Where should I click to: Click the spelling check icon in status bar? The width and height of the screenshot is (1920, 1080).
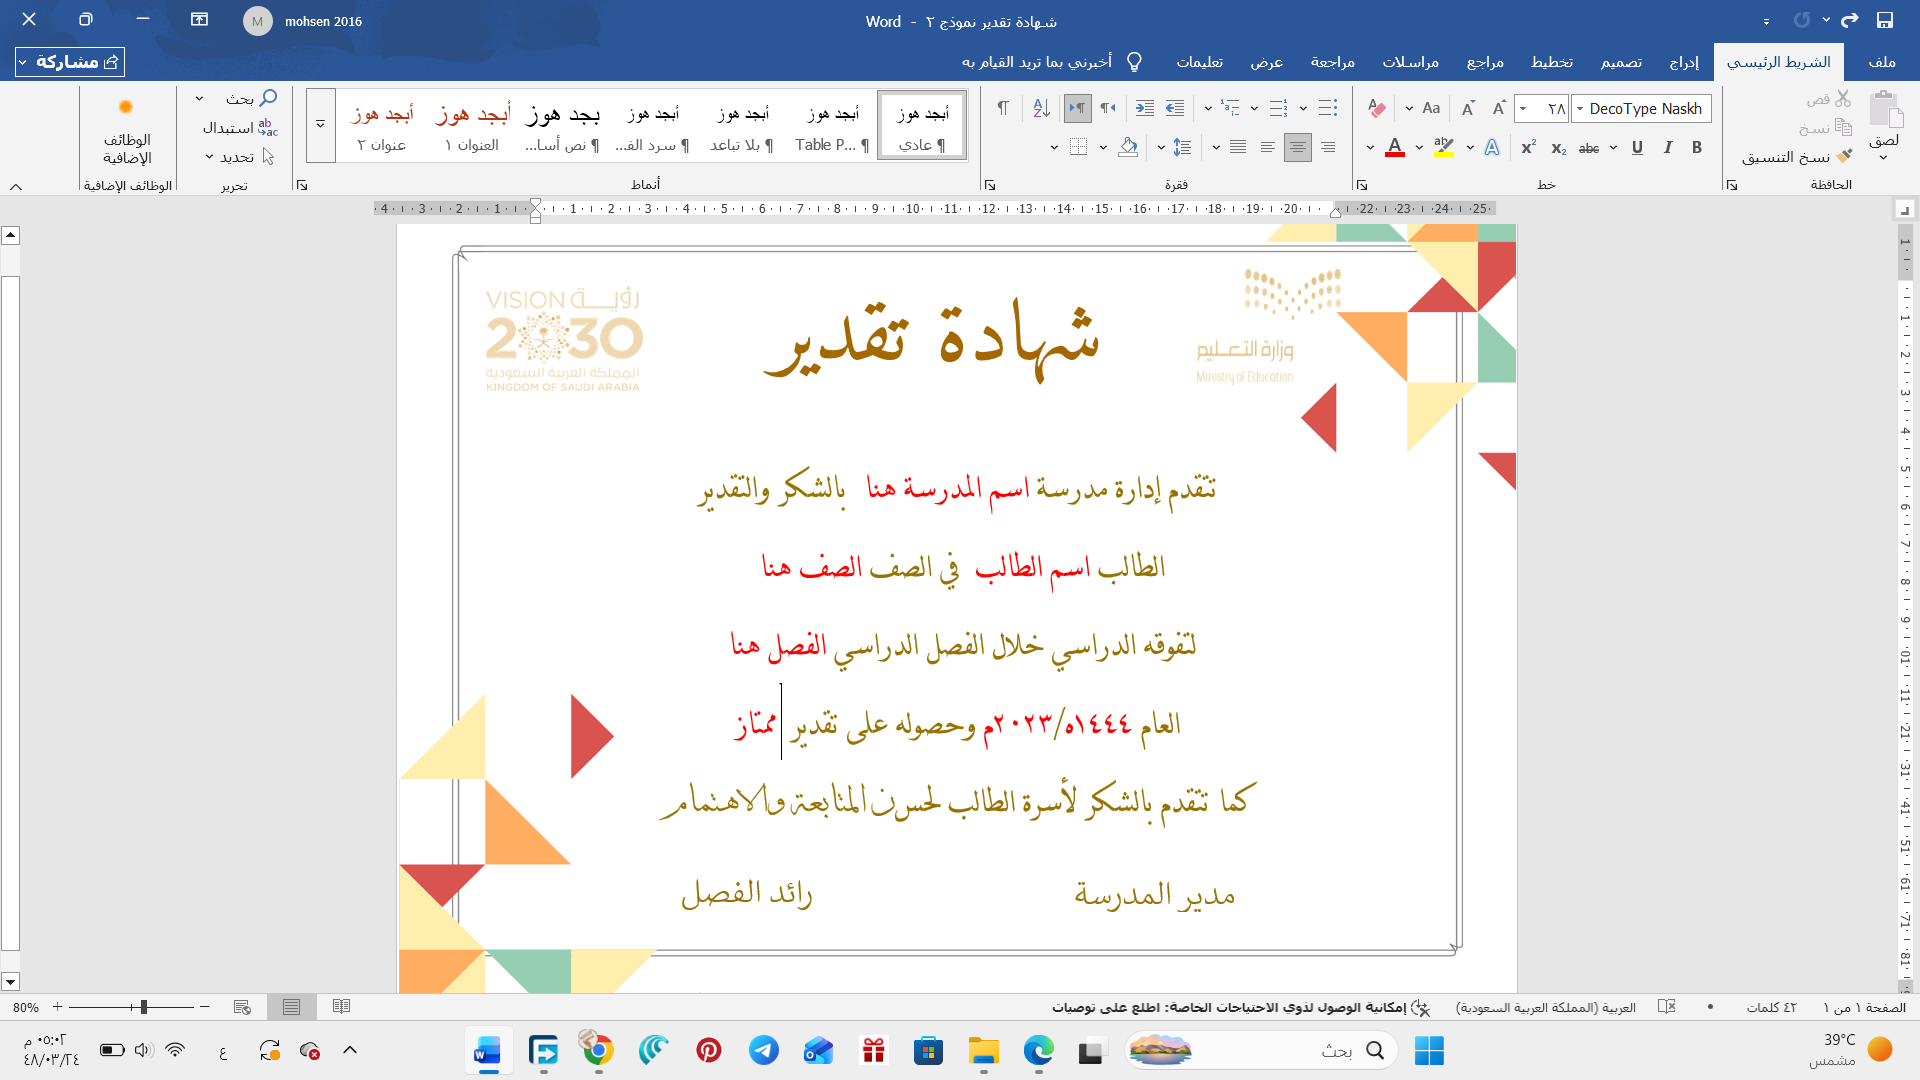(x=1666, y=1007)
